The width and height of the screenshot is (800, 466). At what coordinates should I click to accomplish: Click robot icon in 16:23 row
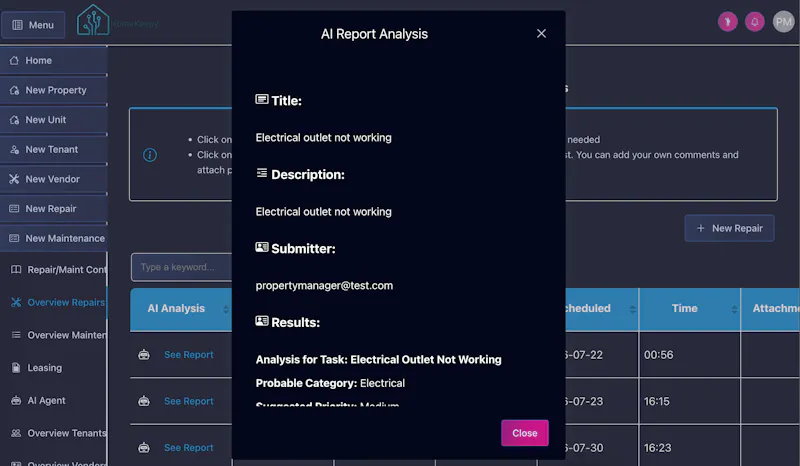[x=144, y=447]
